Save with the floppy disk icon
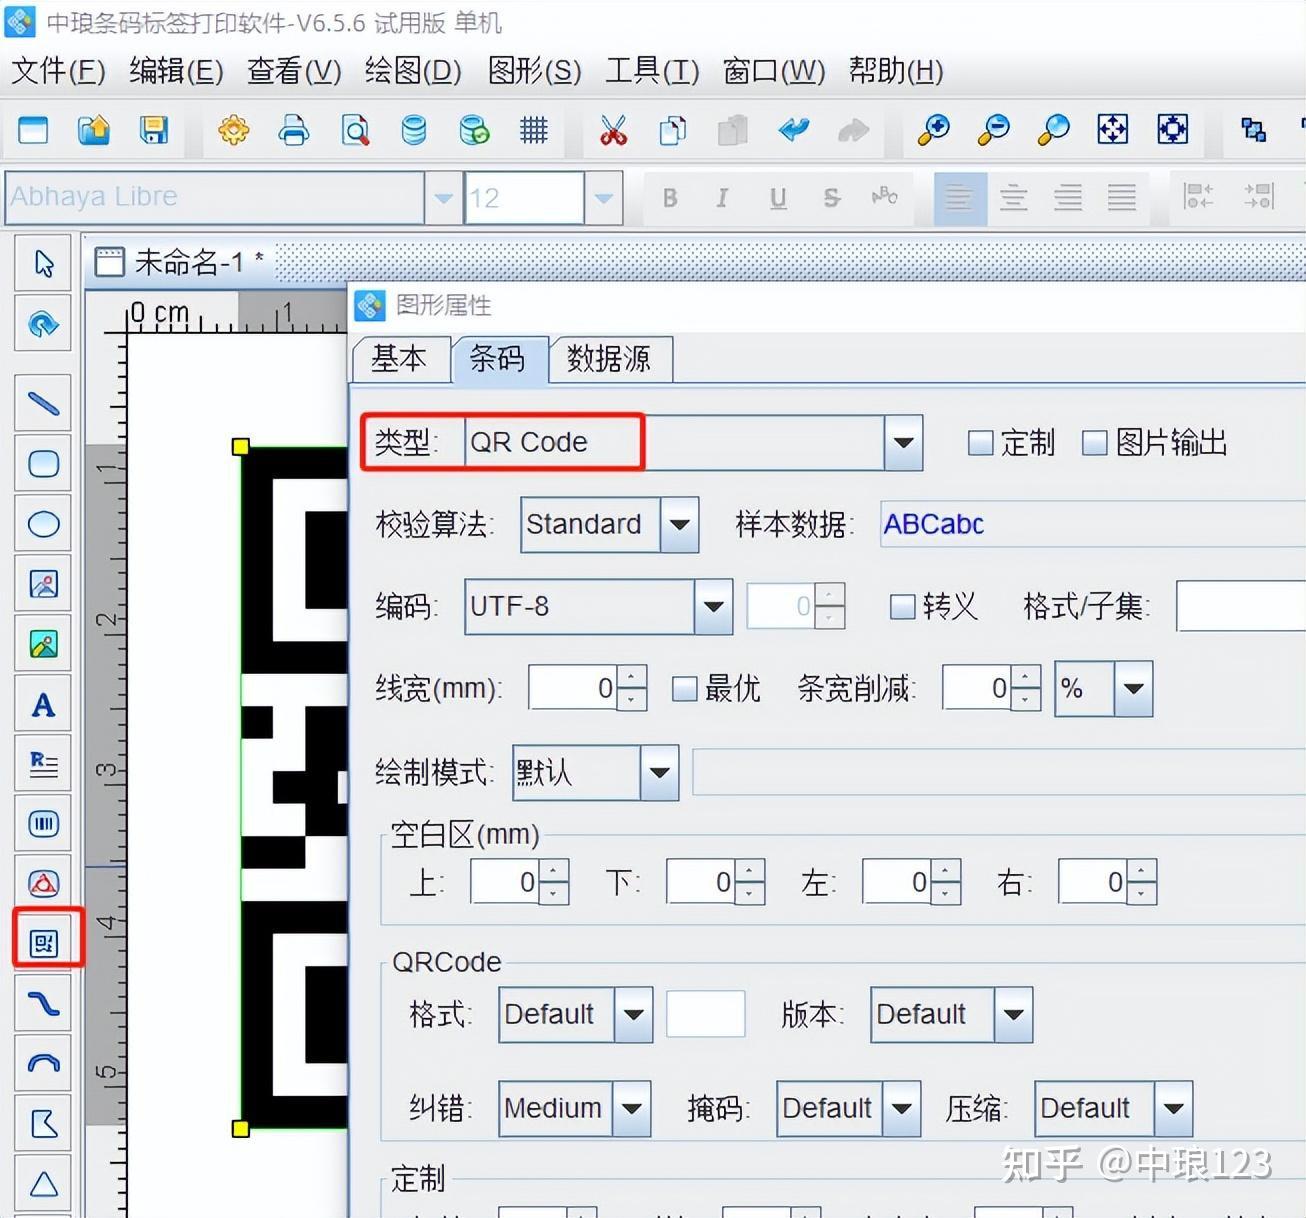The image size is (1306, 1218). click(x=154, y=130)
